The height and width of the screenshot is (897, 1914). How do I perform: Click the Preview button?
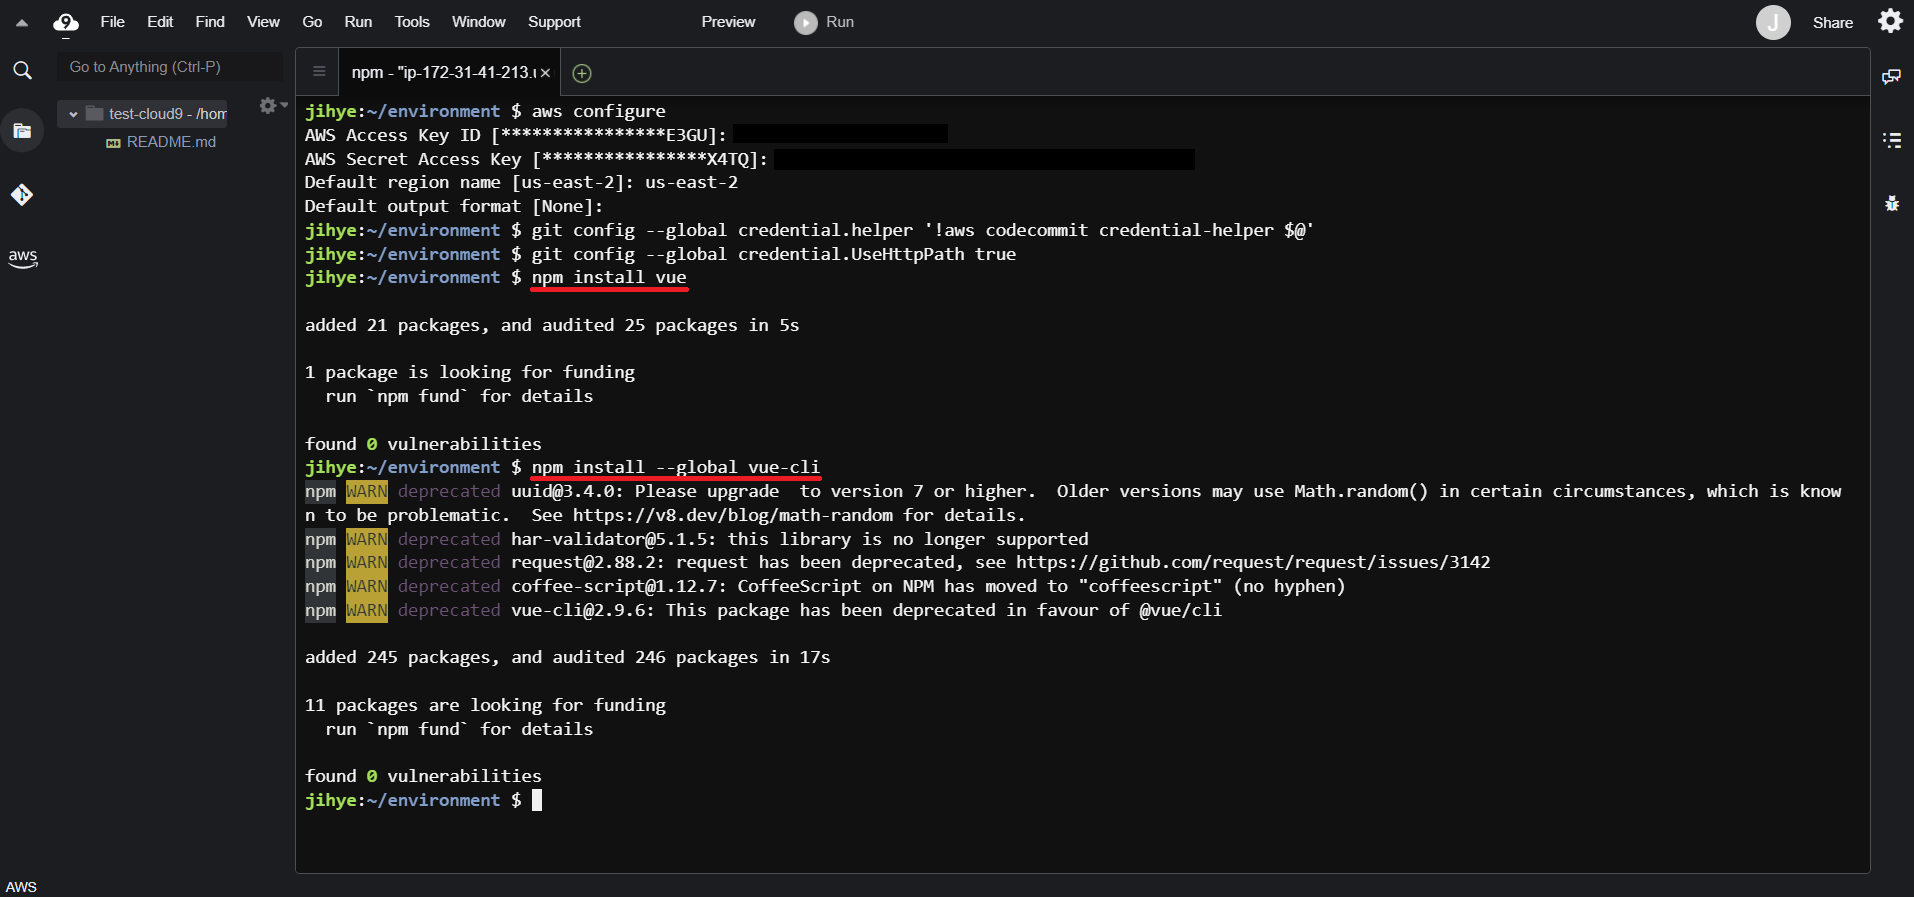tap(728, 22)
